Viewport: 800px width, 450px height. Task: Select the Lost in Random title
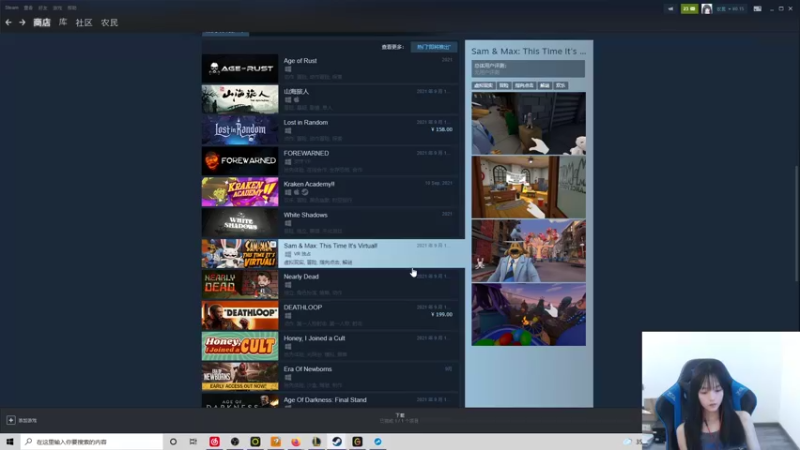click(x=306, y=122)
